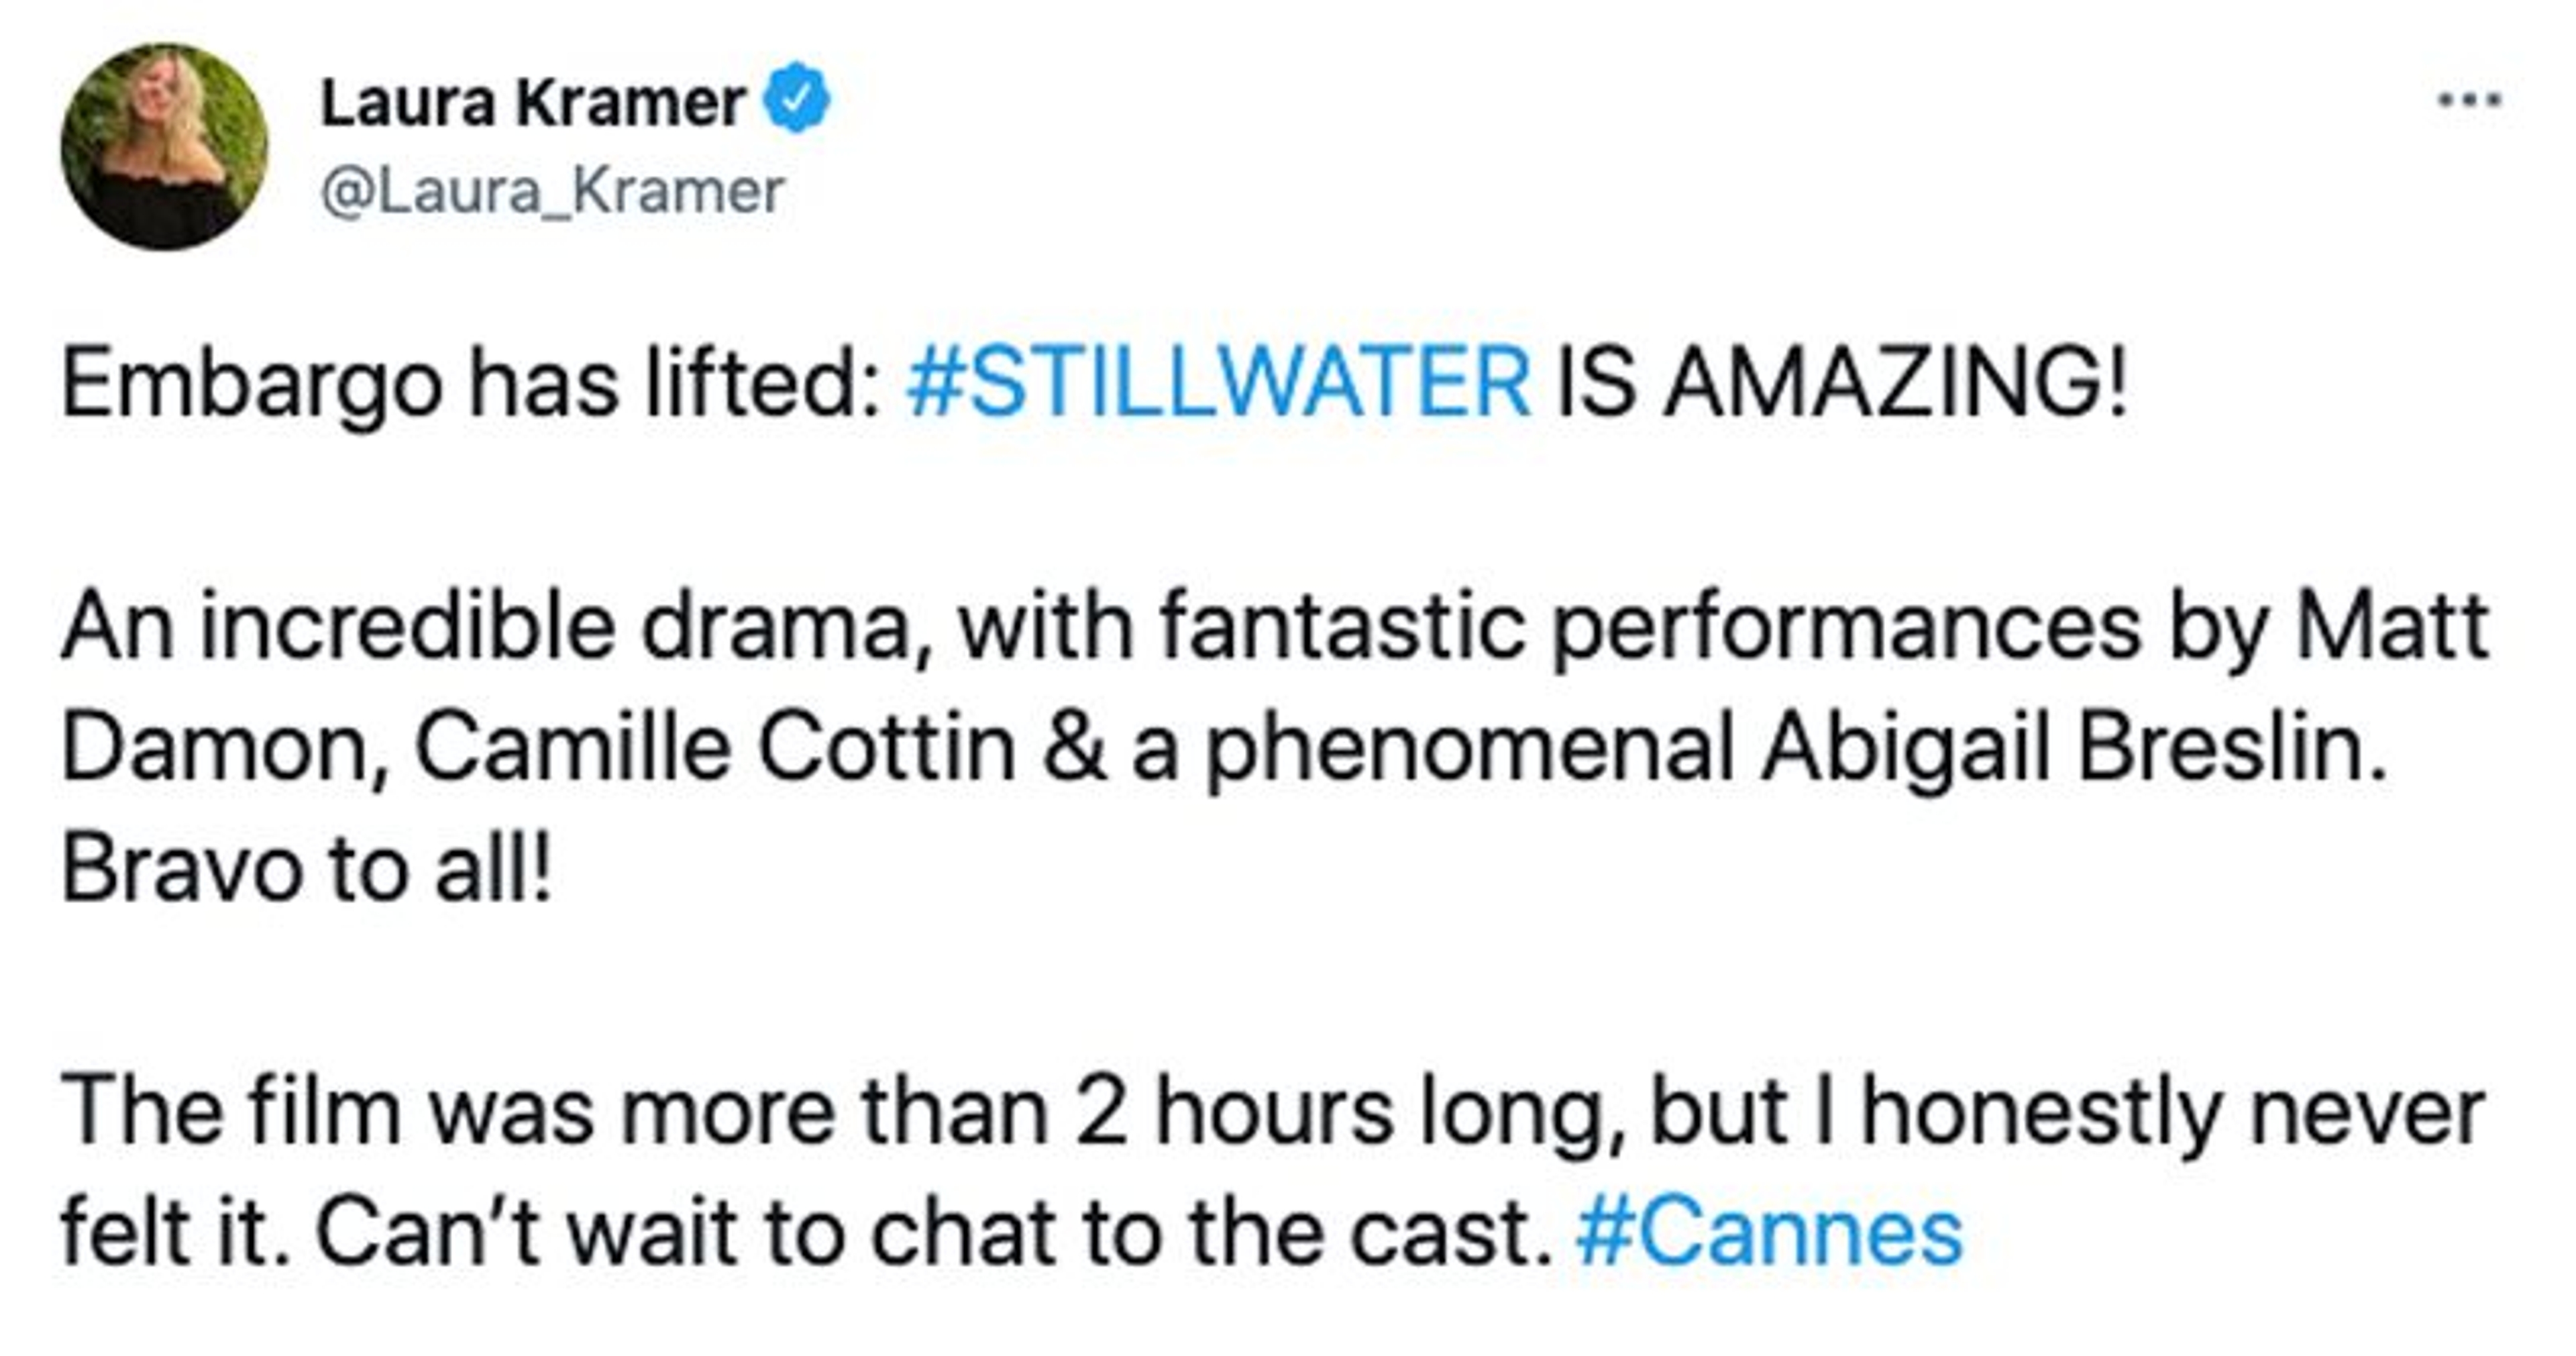Follow the #Cannes hashtag link

pyautogui.click(x=1769, y=1234)
